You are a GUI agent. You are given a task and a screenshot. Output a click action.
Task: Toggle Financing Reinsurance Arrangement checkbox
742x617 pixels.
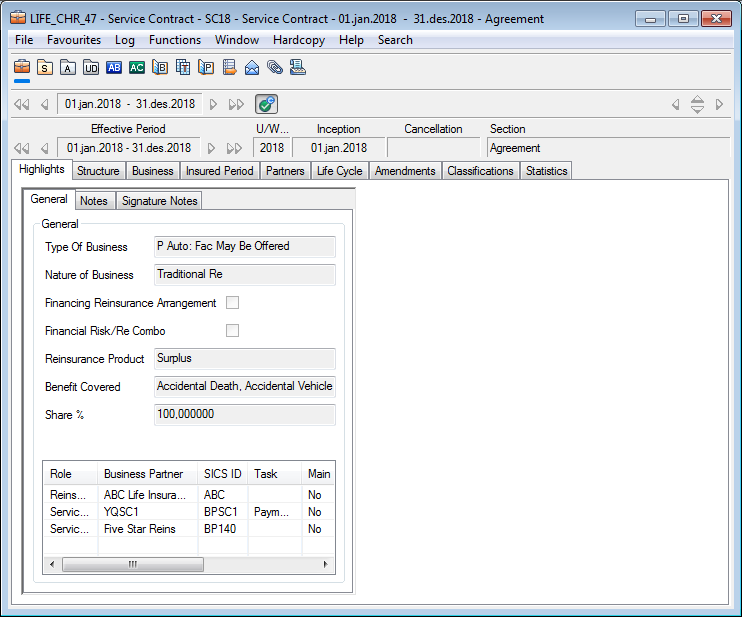(x=232, y=303)
